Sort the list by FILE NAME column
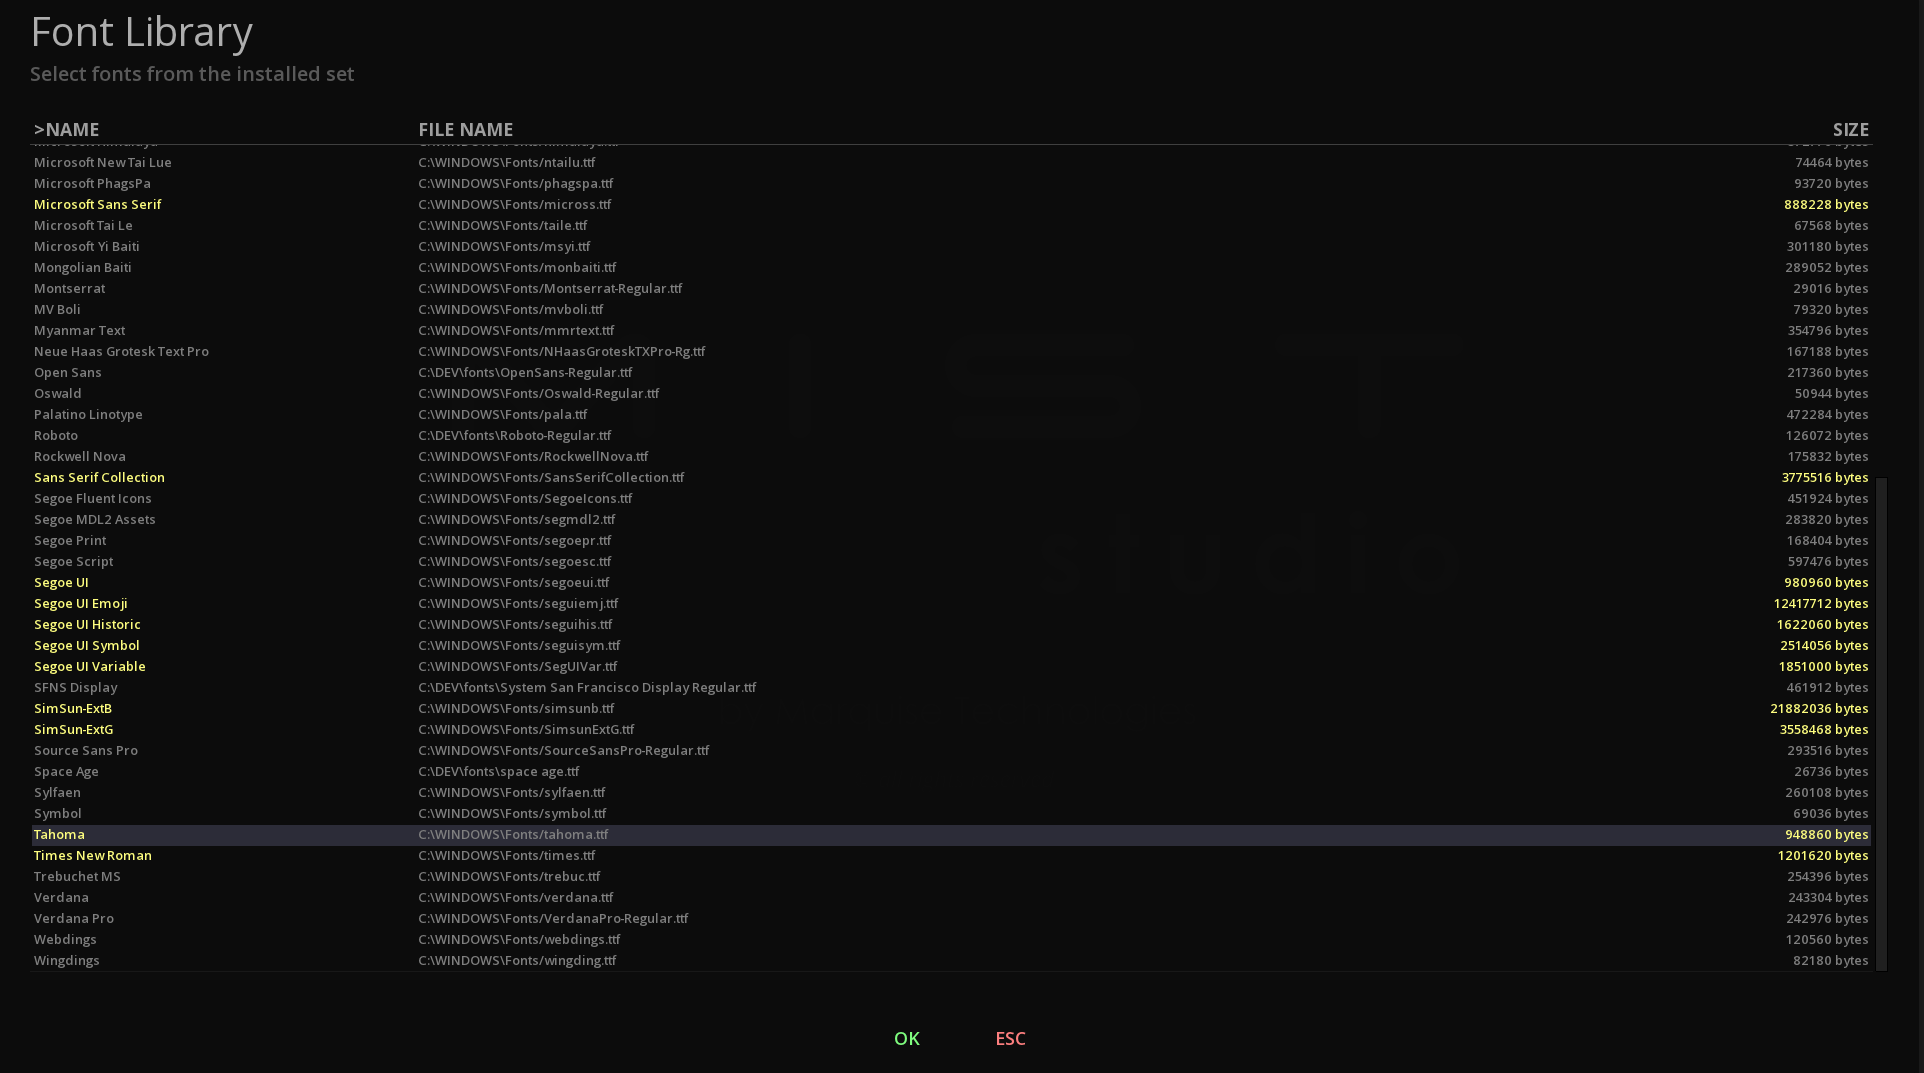The height and width of the screenshot is (1073, 1924). point(465,129)
